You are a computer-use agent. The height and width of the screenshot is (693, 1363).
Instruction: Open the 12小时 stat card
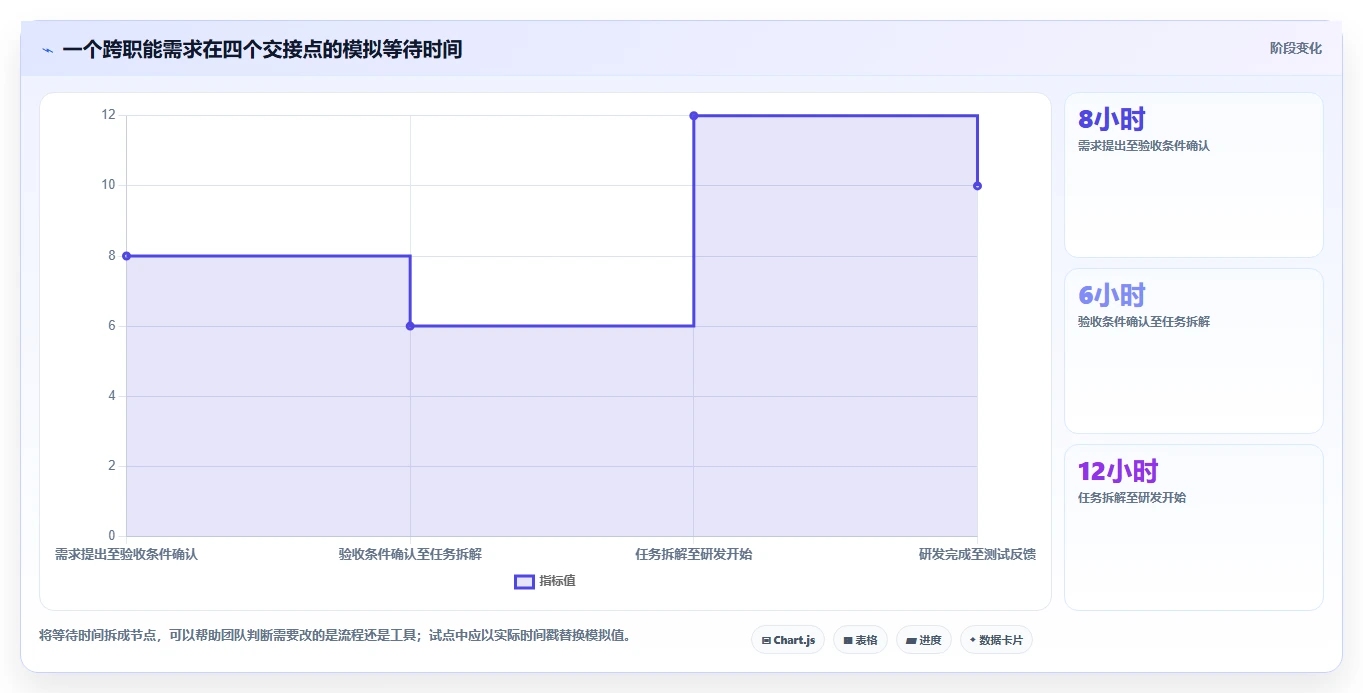point(1193,527)
